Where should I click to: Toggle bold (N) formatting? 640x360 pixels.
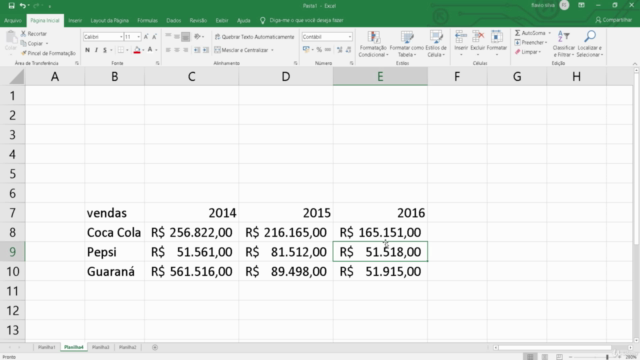pos(87,50)
